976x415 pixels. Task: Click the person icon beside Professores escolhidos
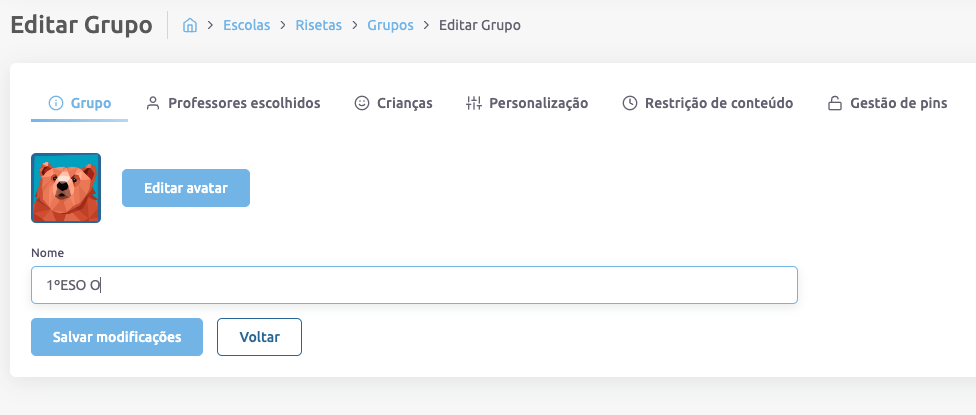point(153,103)
